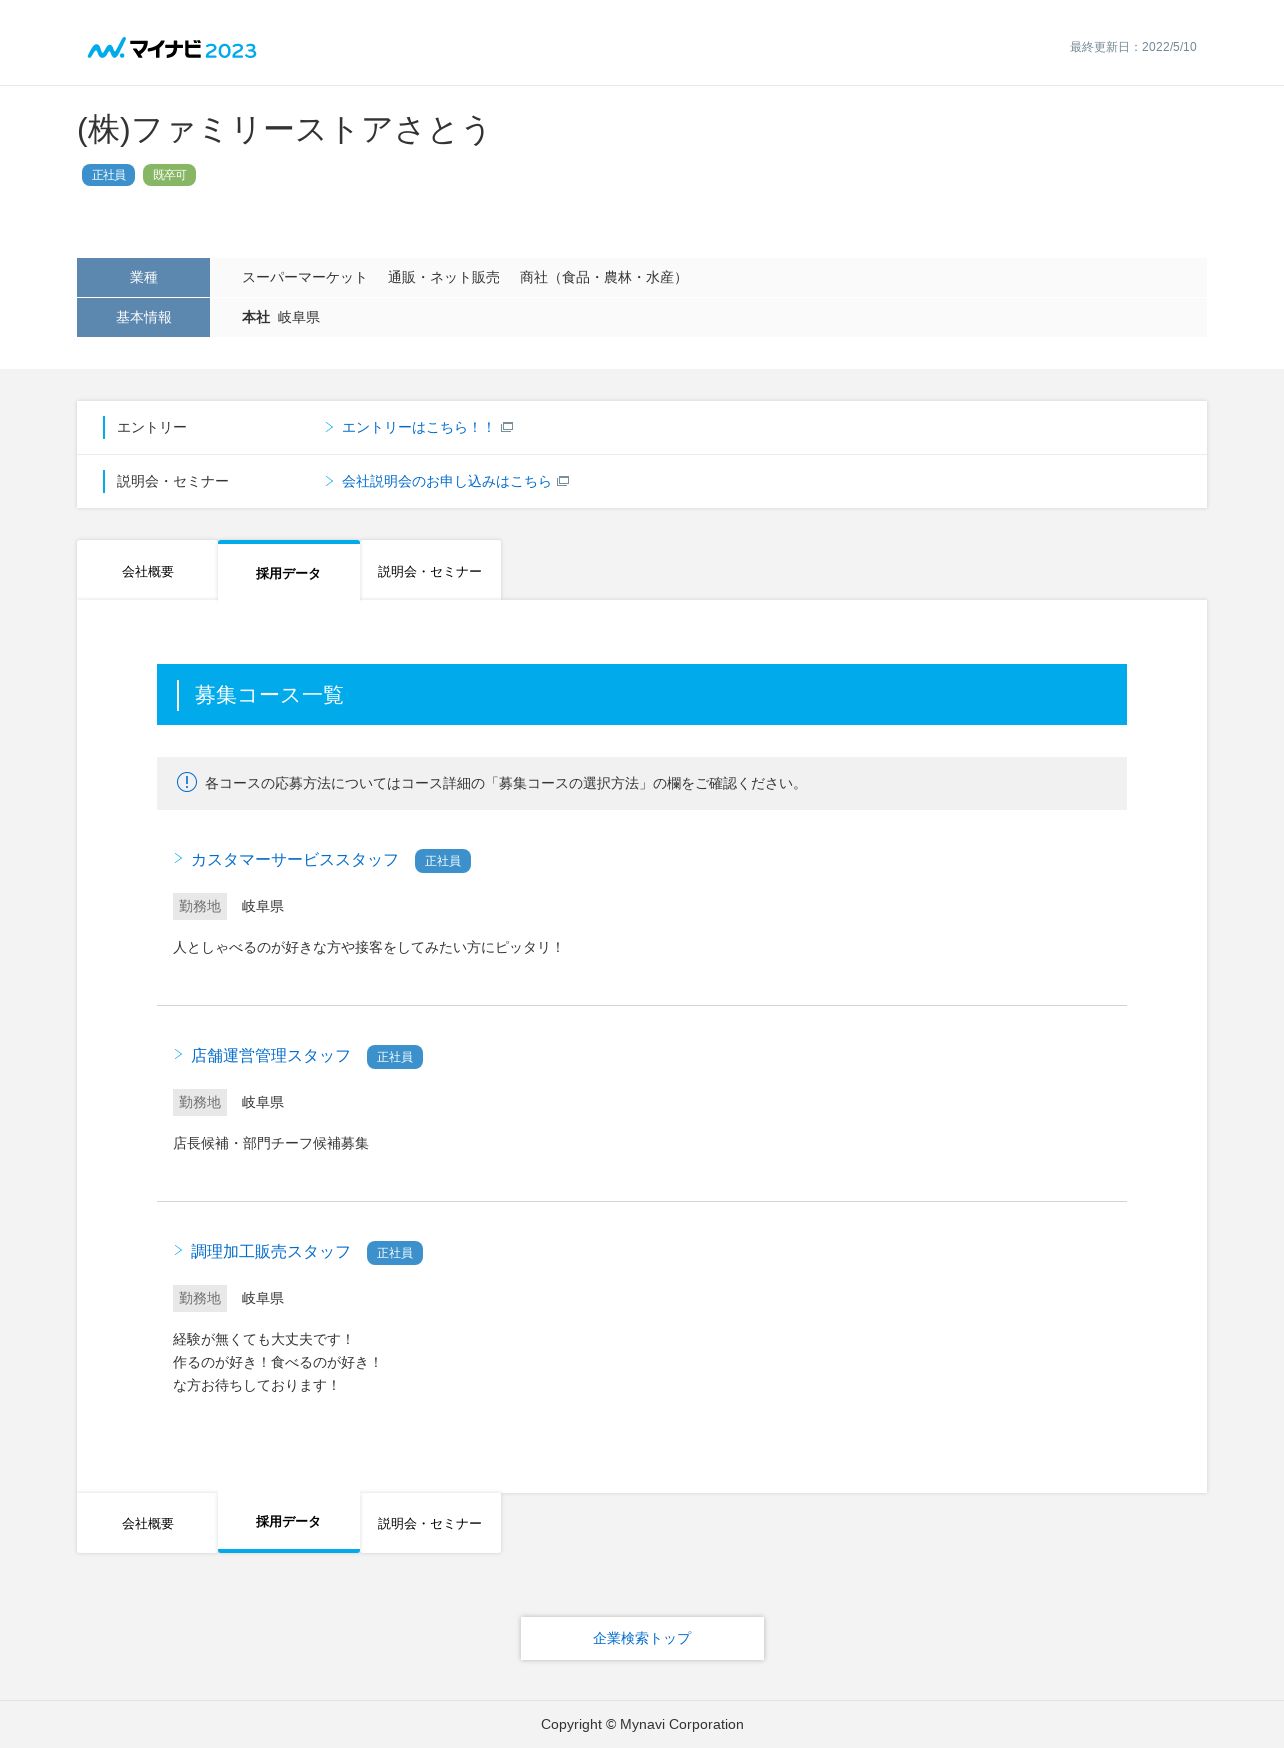Click the green 既卒可 badge

pyautogui.click(x=169, y=175)
